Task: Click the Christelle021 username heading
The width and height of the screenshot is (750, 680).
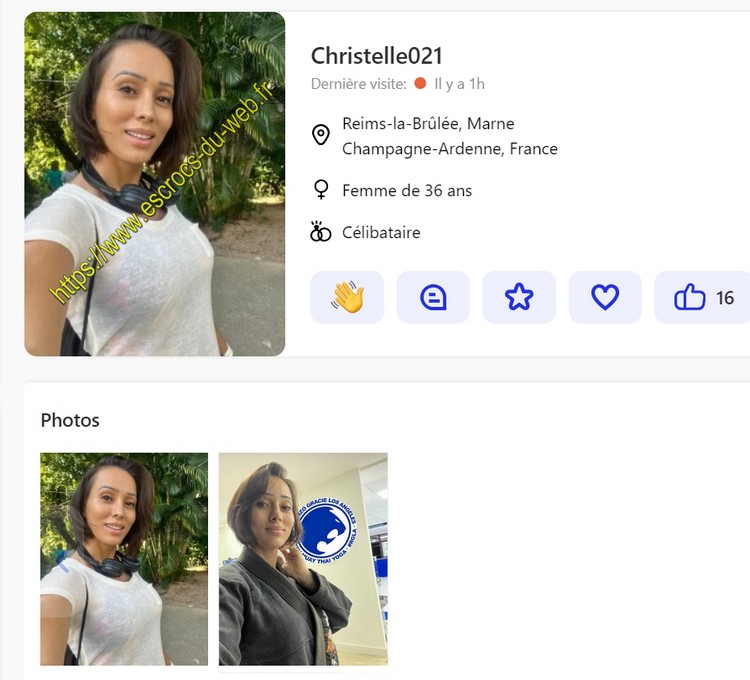Action: pyautogui.click(x=377, y=56)
